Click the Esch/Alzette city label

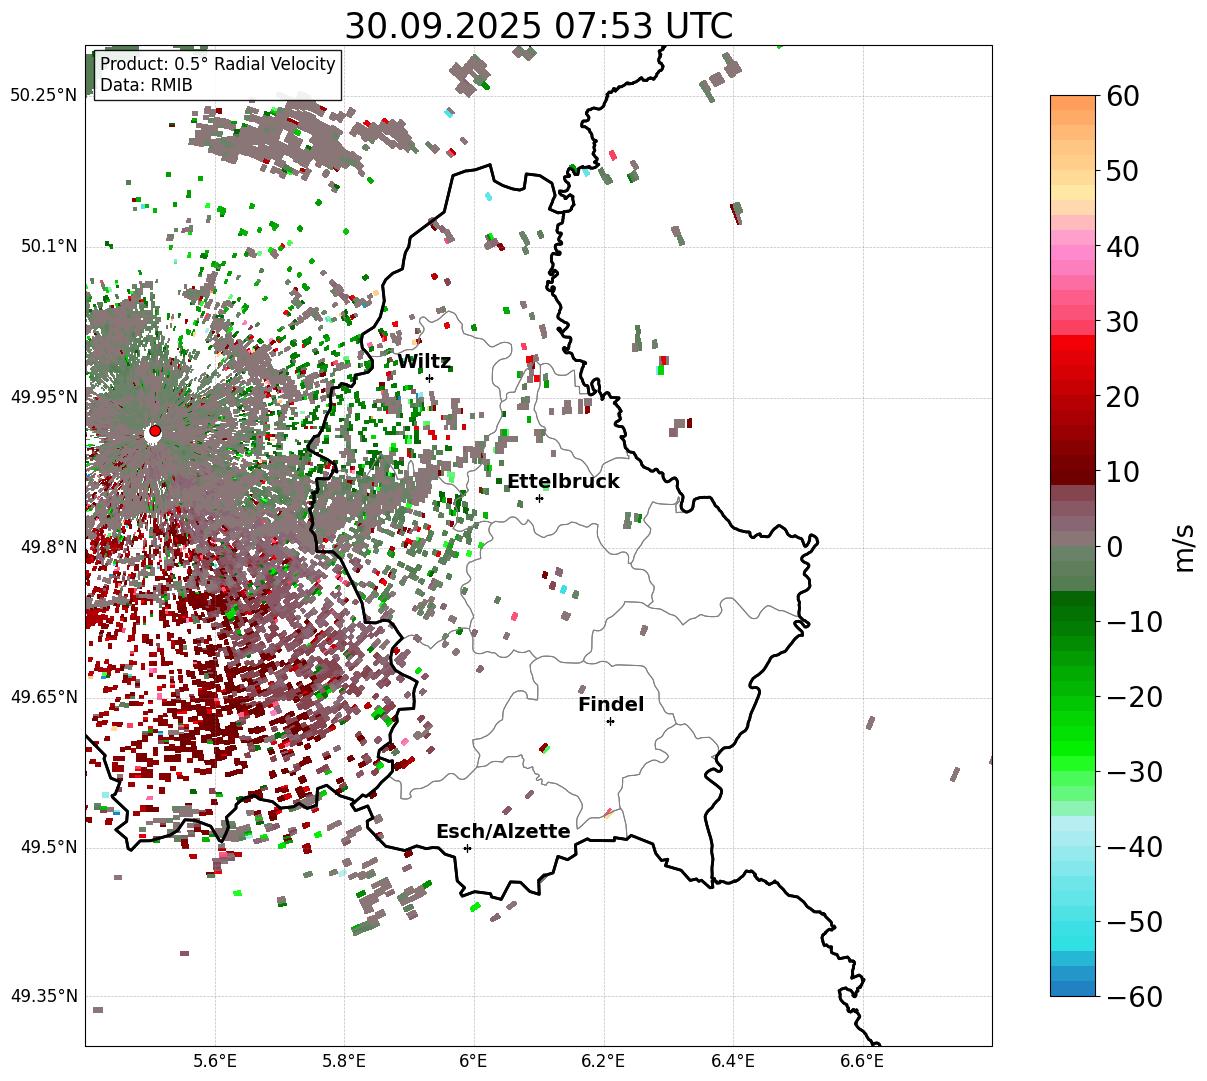pos(503,832)
